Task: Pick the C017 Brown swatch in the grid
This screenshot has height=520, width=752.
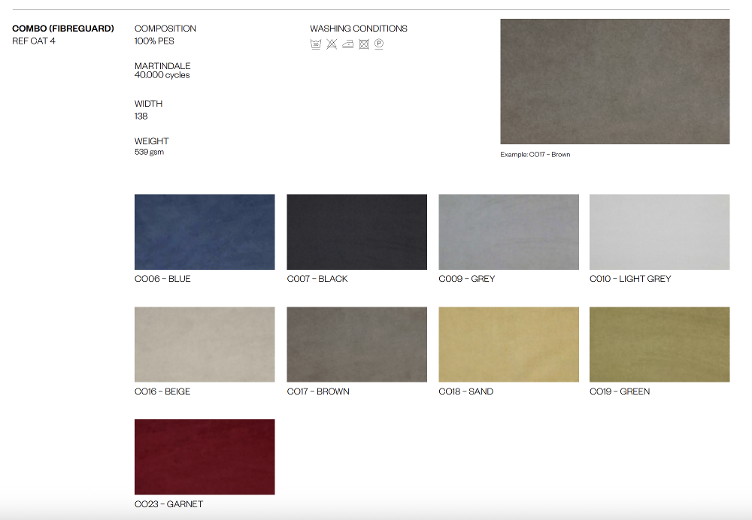Action: tap(356, 344)
